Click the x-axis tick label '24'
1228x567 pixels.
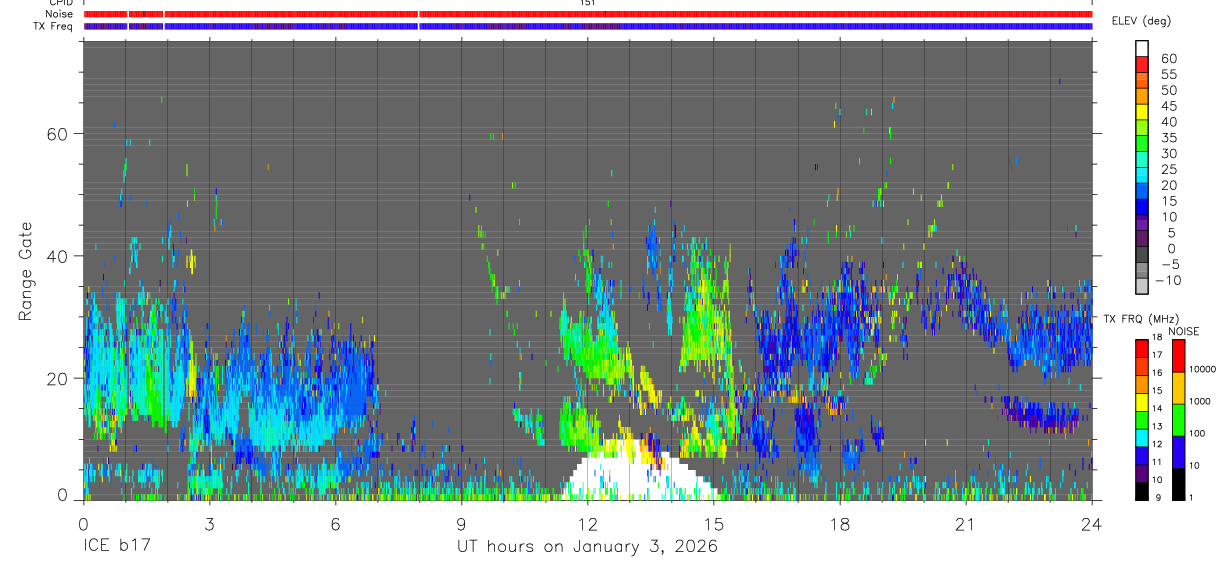(x=1091, y=523)
